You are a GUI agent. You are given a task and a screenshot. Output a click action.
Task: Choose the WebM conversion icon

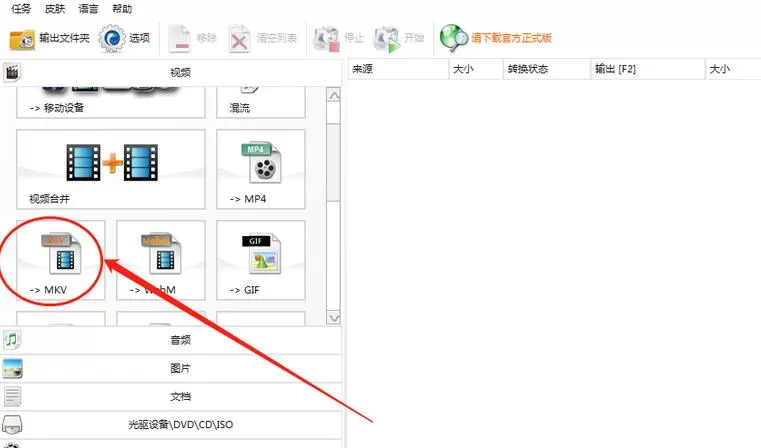[x=161, y=253]
